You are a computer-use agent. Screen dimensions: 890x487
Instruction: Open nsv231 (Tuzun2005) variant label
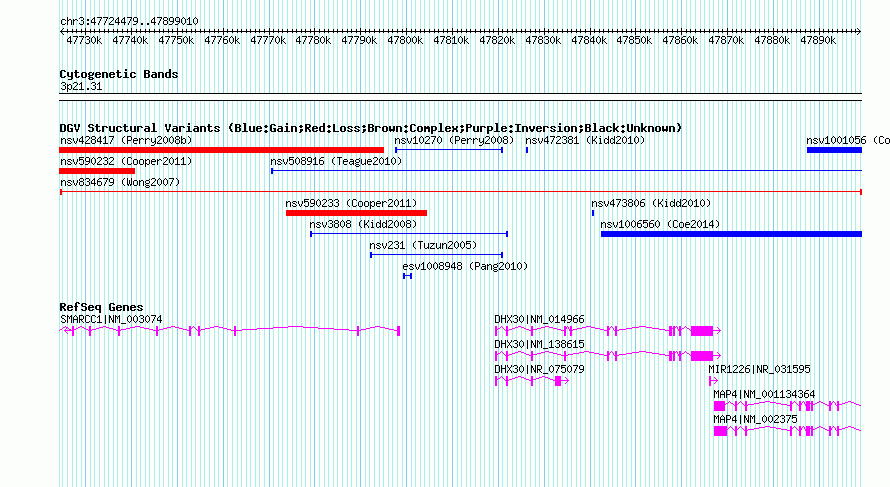click(x=423, y=245)
